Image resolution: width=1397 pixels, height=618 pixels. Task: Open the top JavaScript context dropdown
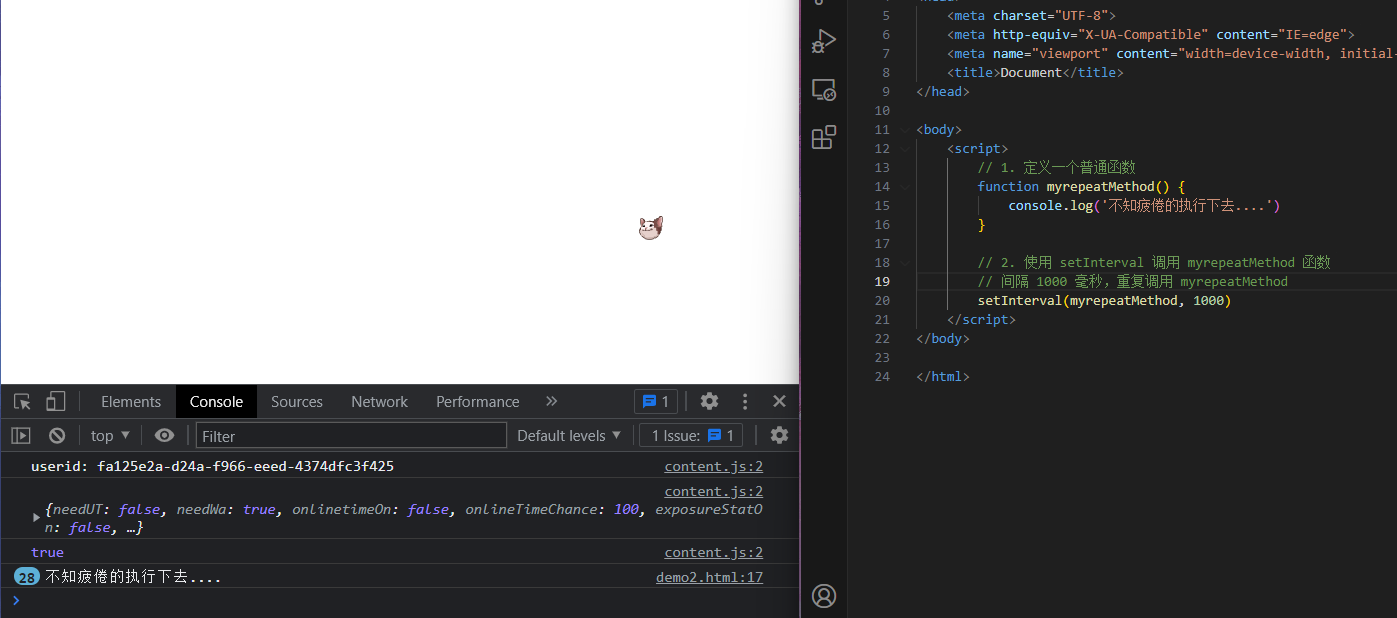coord(110,436)
